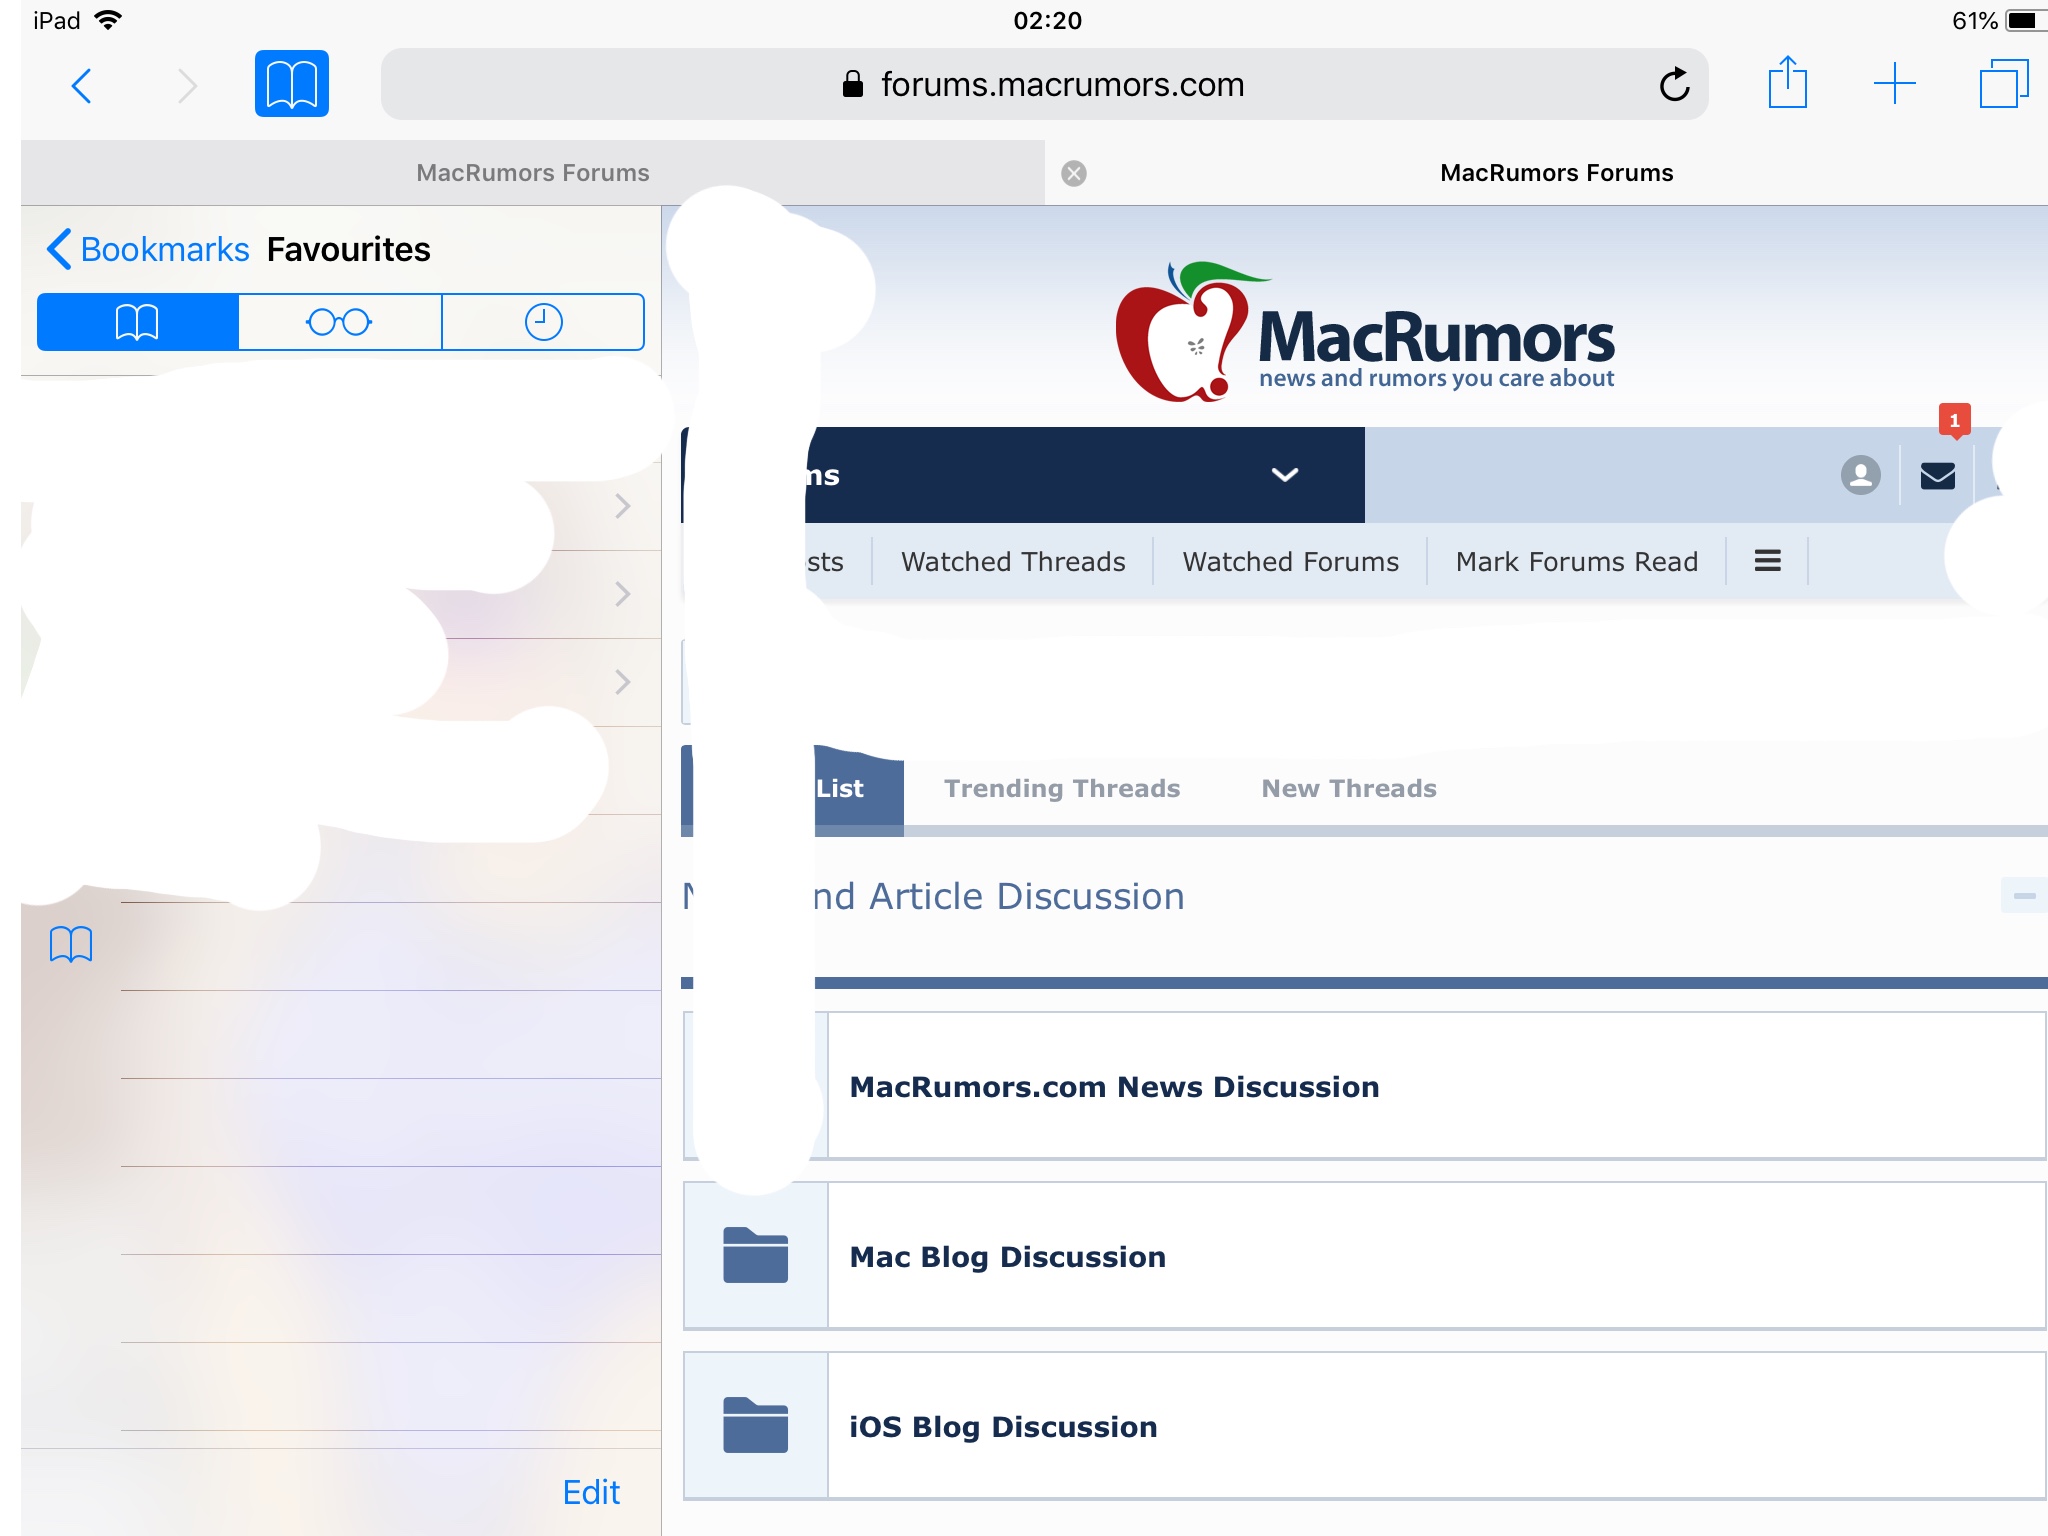Viewport: 2048px width, 1536px height.
Task: Toggle the bookmarks sidebar book icon
Action: tap(292, 84)
